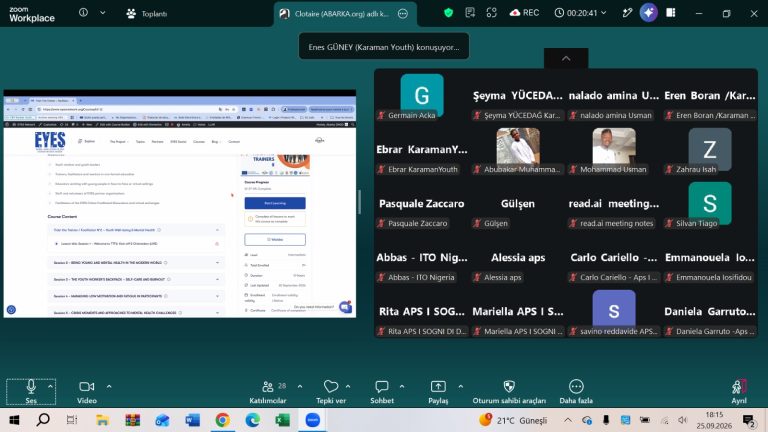Open the Katılımcılar participants panel

click(x=268, y=392)
